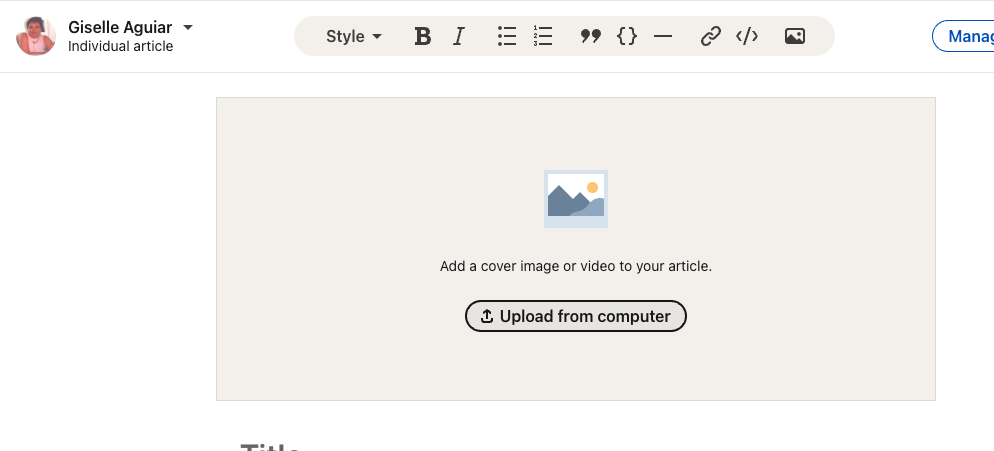Insert a code block with curly braces icon
Screen dimensions: 994x451
627,37
